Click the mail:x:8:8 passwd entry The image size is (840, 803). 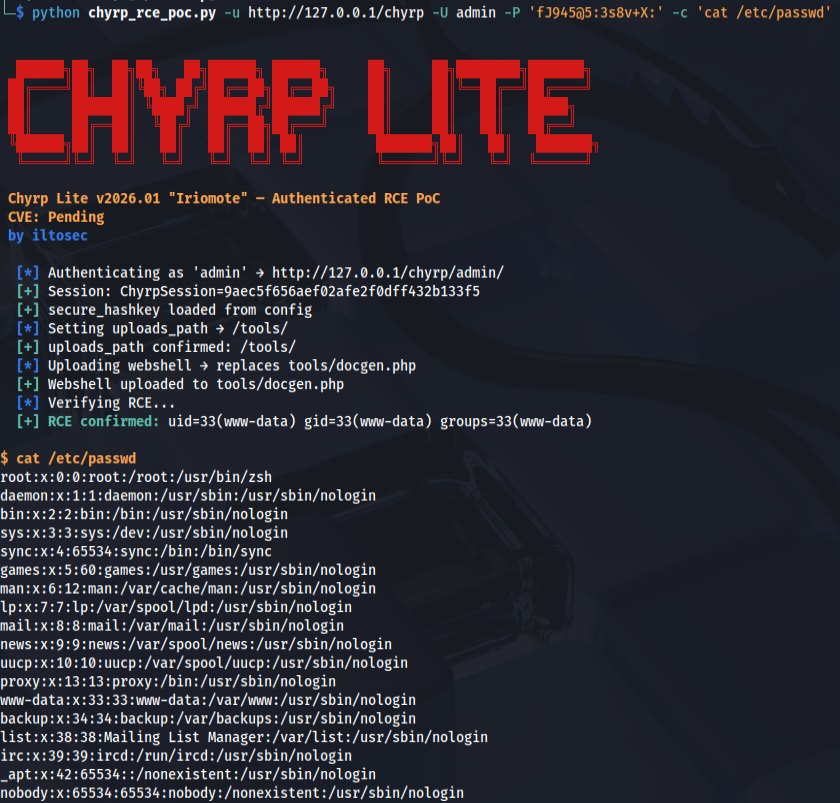(172, 626)
